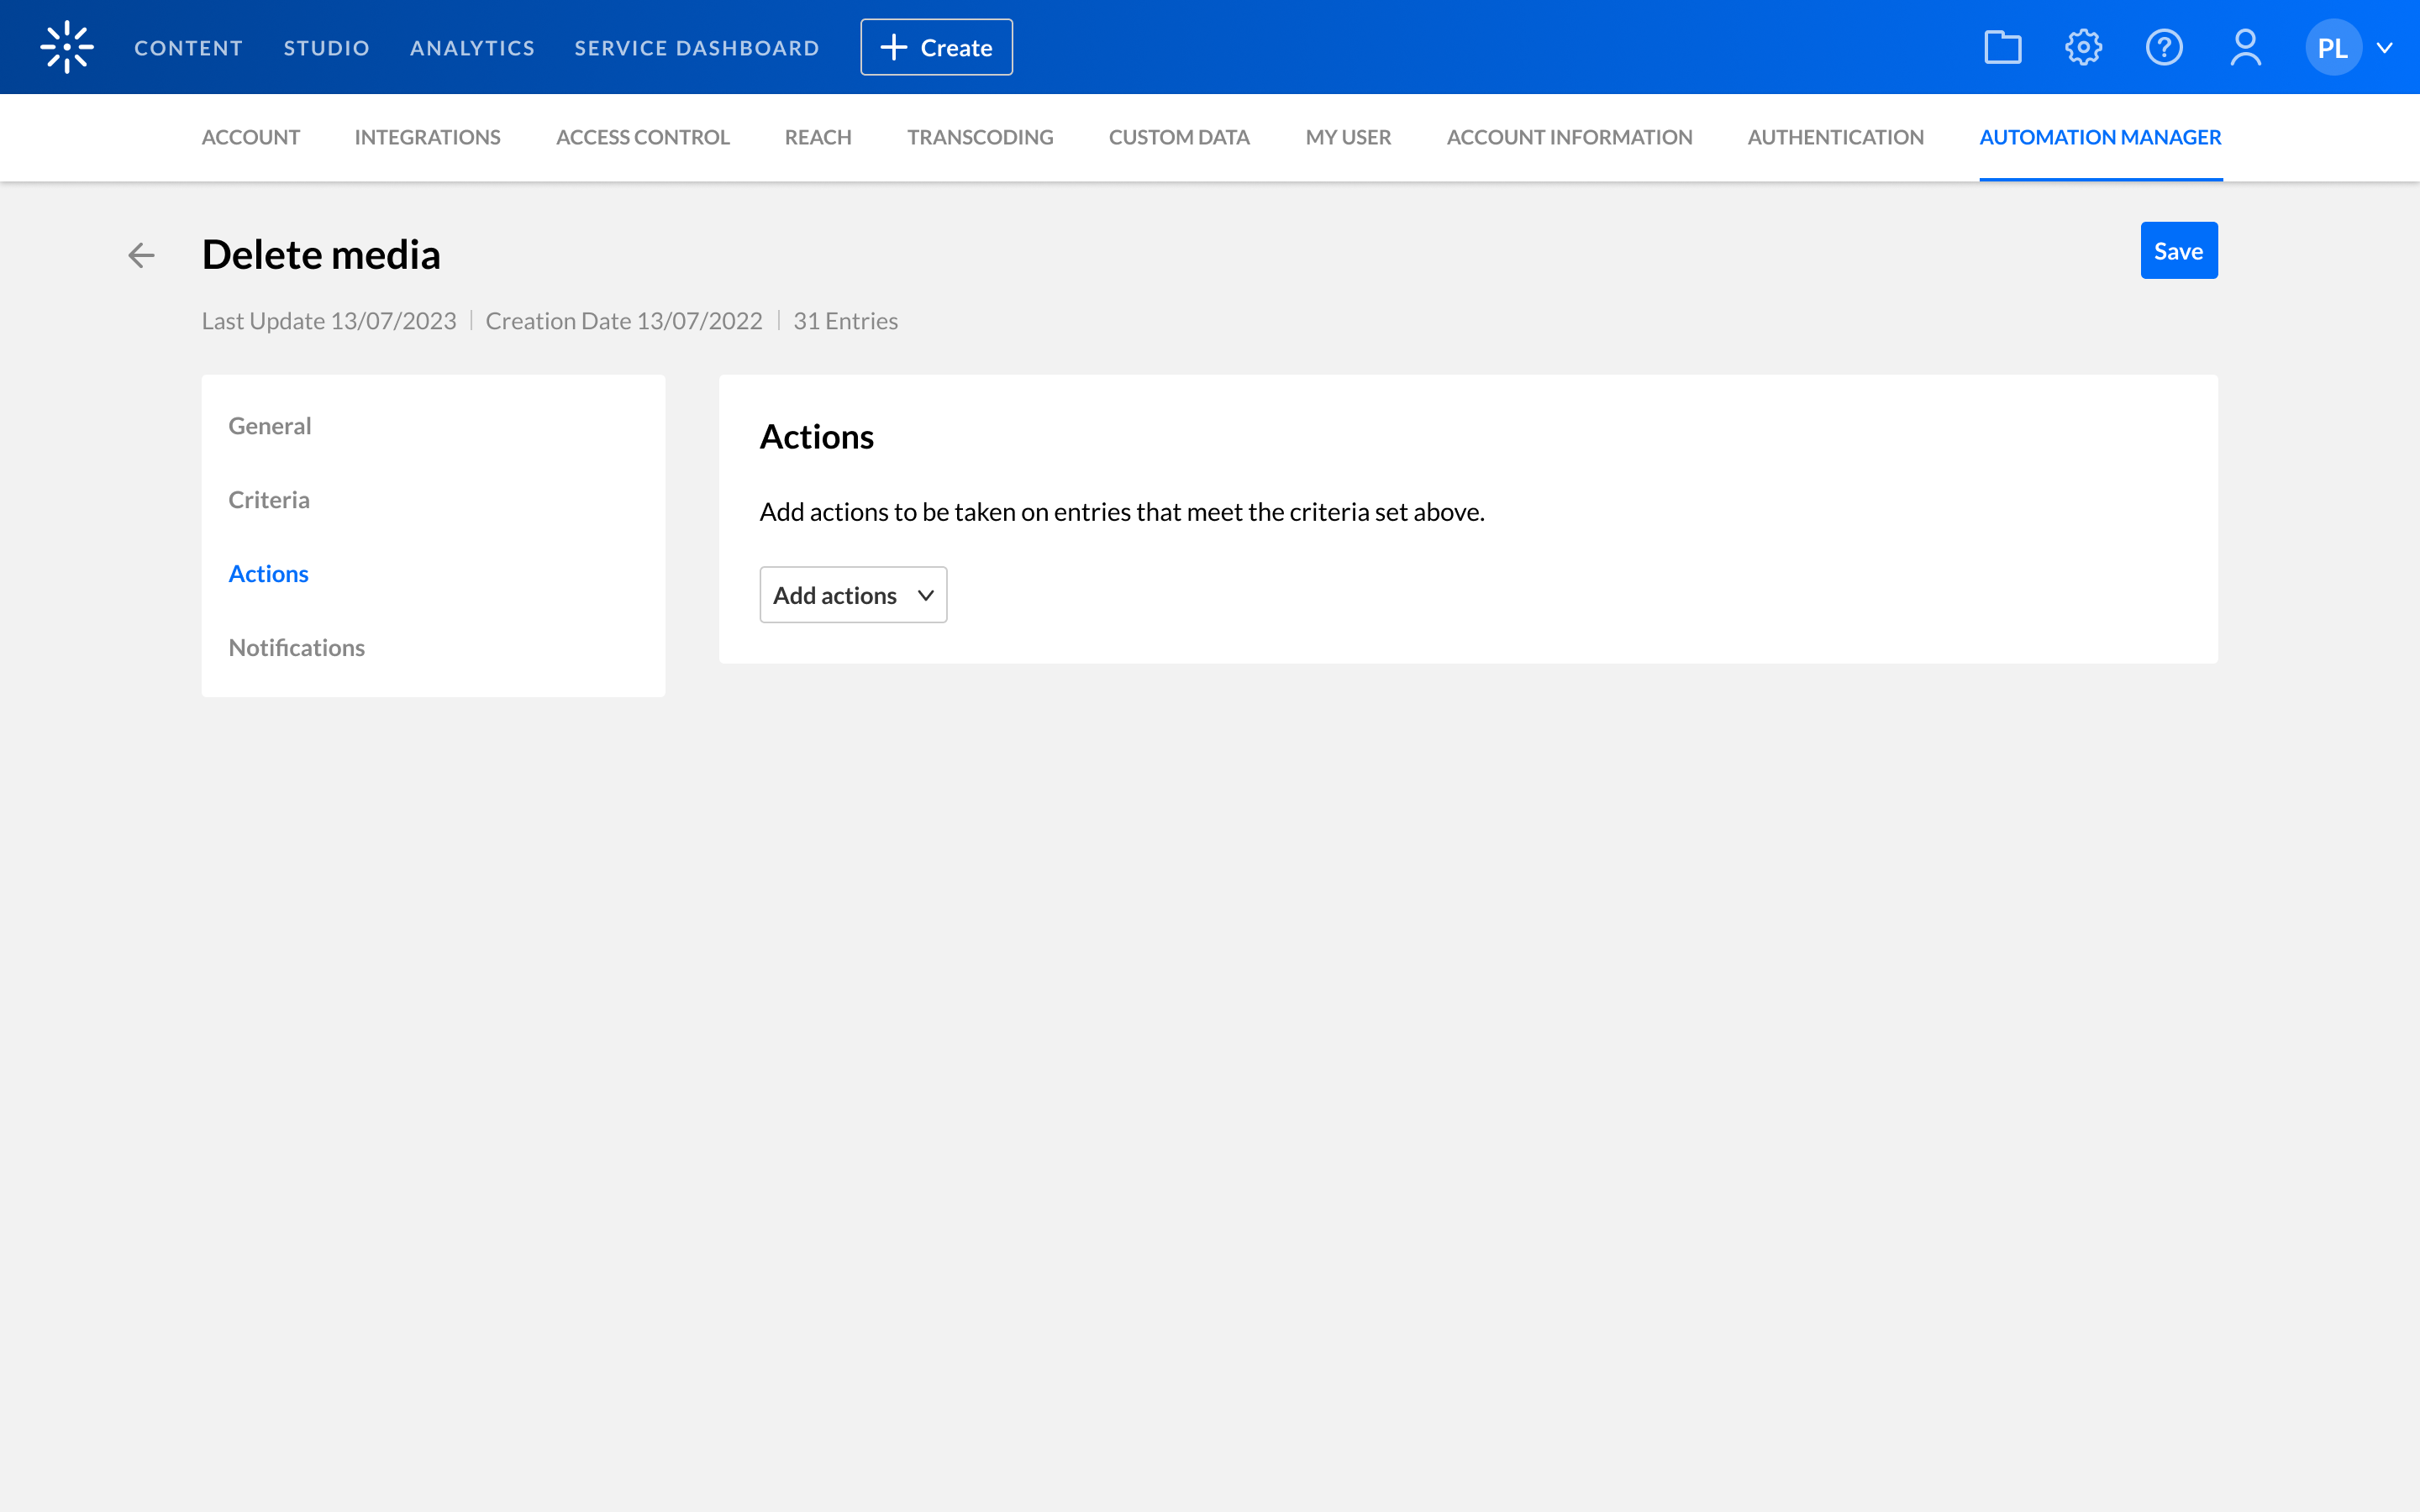Image resolution: width=2420 pixels, height=1512 pixels.
Task: Select the Transcoding tab
Action: 980,137
